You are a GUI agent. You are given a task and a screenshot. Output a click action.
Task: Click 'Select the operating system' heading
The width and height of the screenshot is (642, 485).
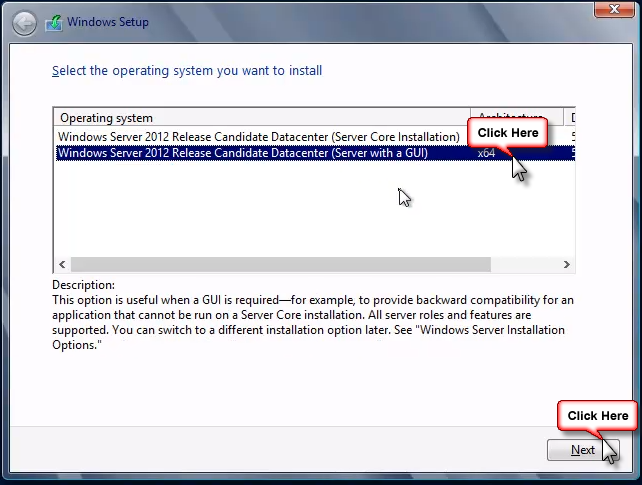click(x=187, y=70)
